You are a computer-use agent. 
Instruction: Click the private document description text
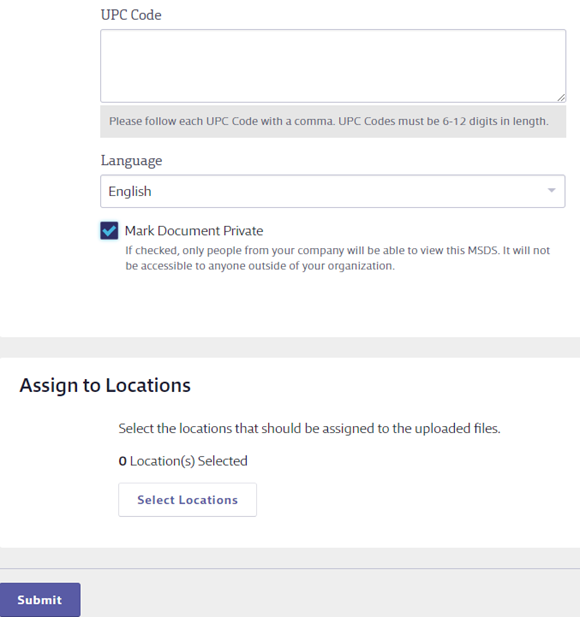pyautogui.click(x=337, y=258)
